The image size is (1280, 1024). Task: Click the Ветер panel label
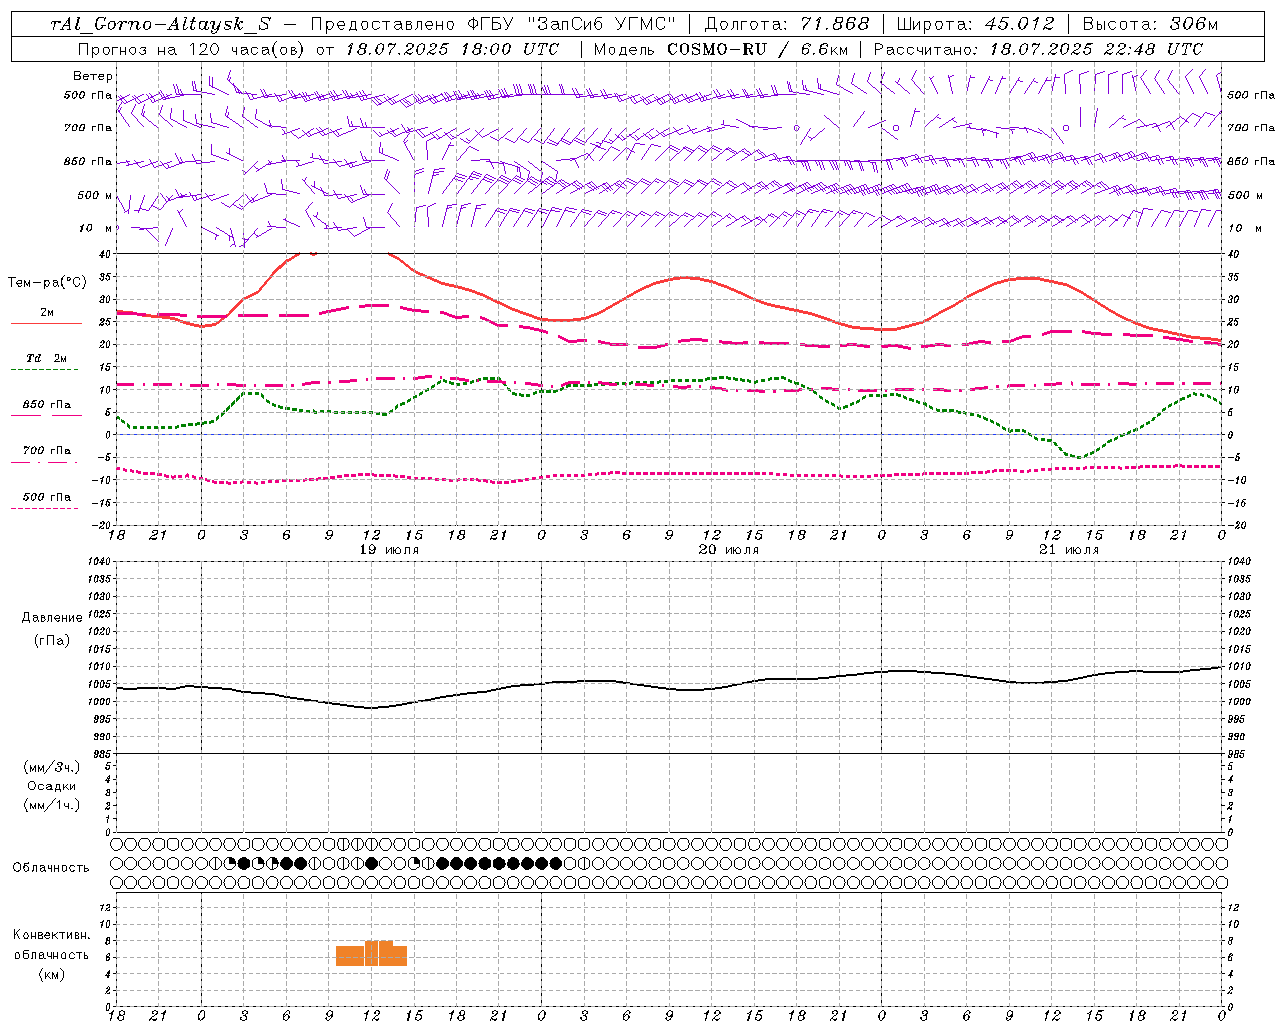tap(93, 76)
